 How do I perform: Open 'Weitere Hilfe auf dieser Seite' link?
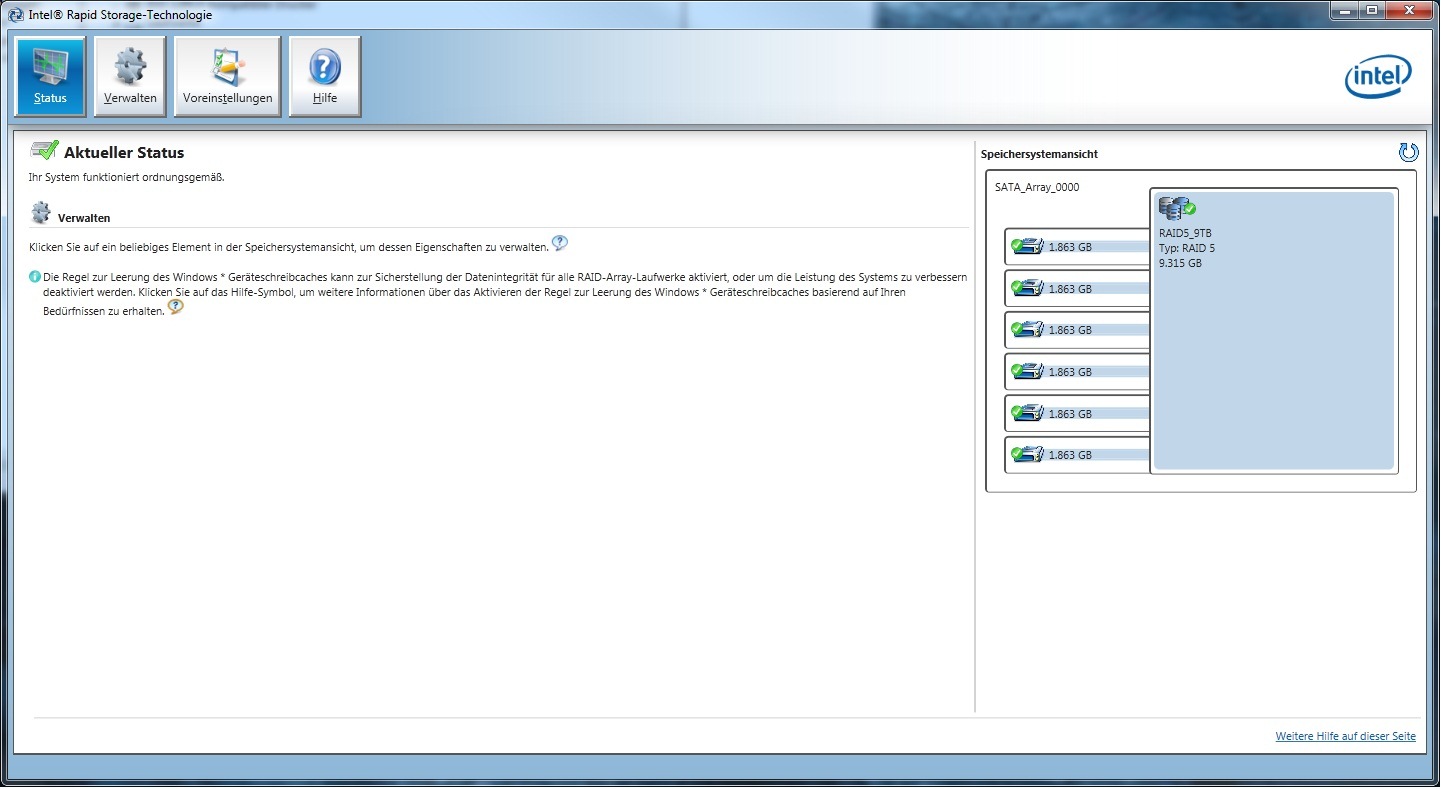pos(1345,736)
